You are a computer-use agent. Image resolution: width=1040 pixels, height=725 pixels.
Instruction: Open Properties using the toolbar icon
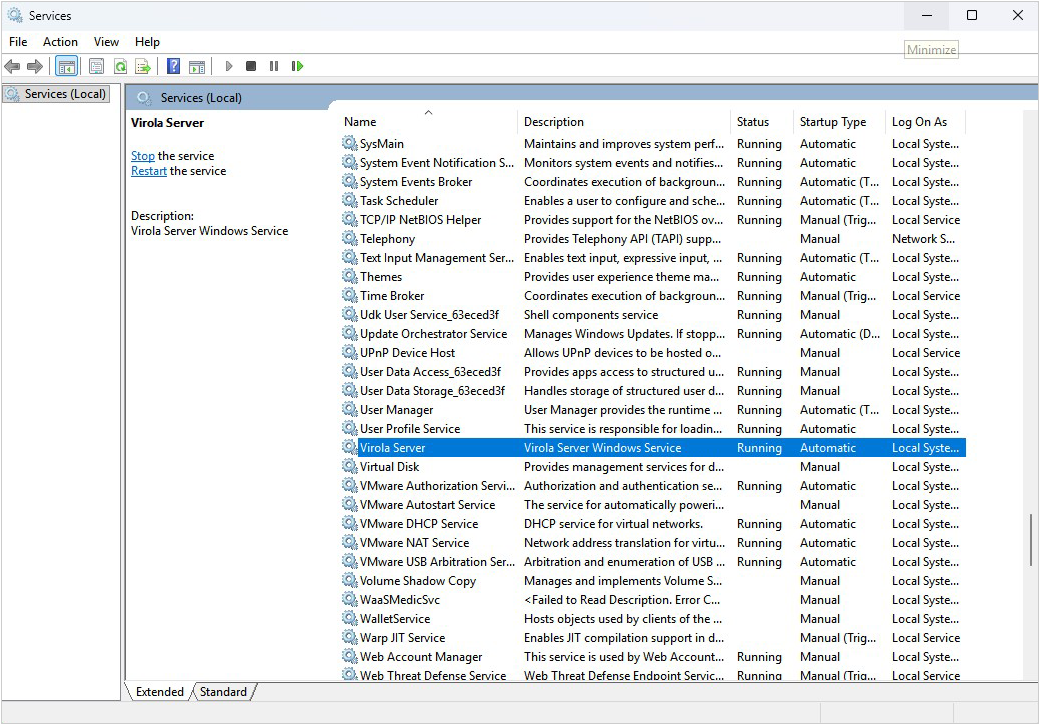(96, 66)
